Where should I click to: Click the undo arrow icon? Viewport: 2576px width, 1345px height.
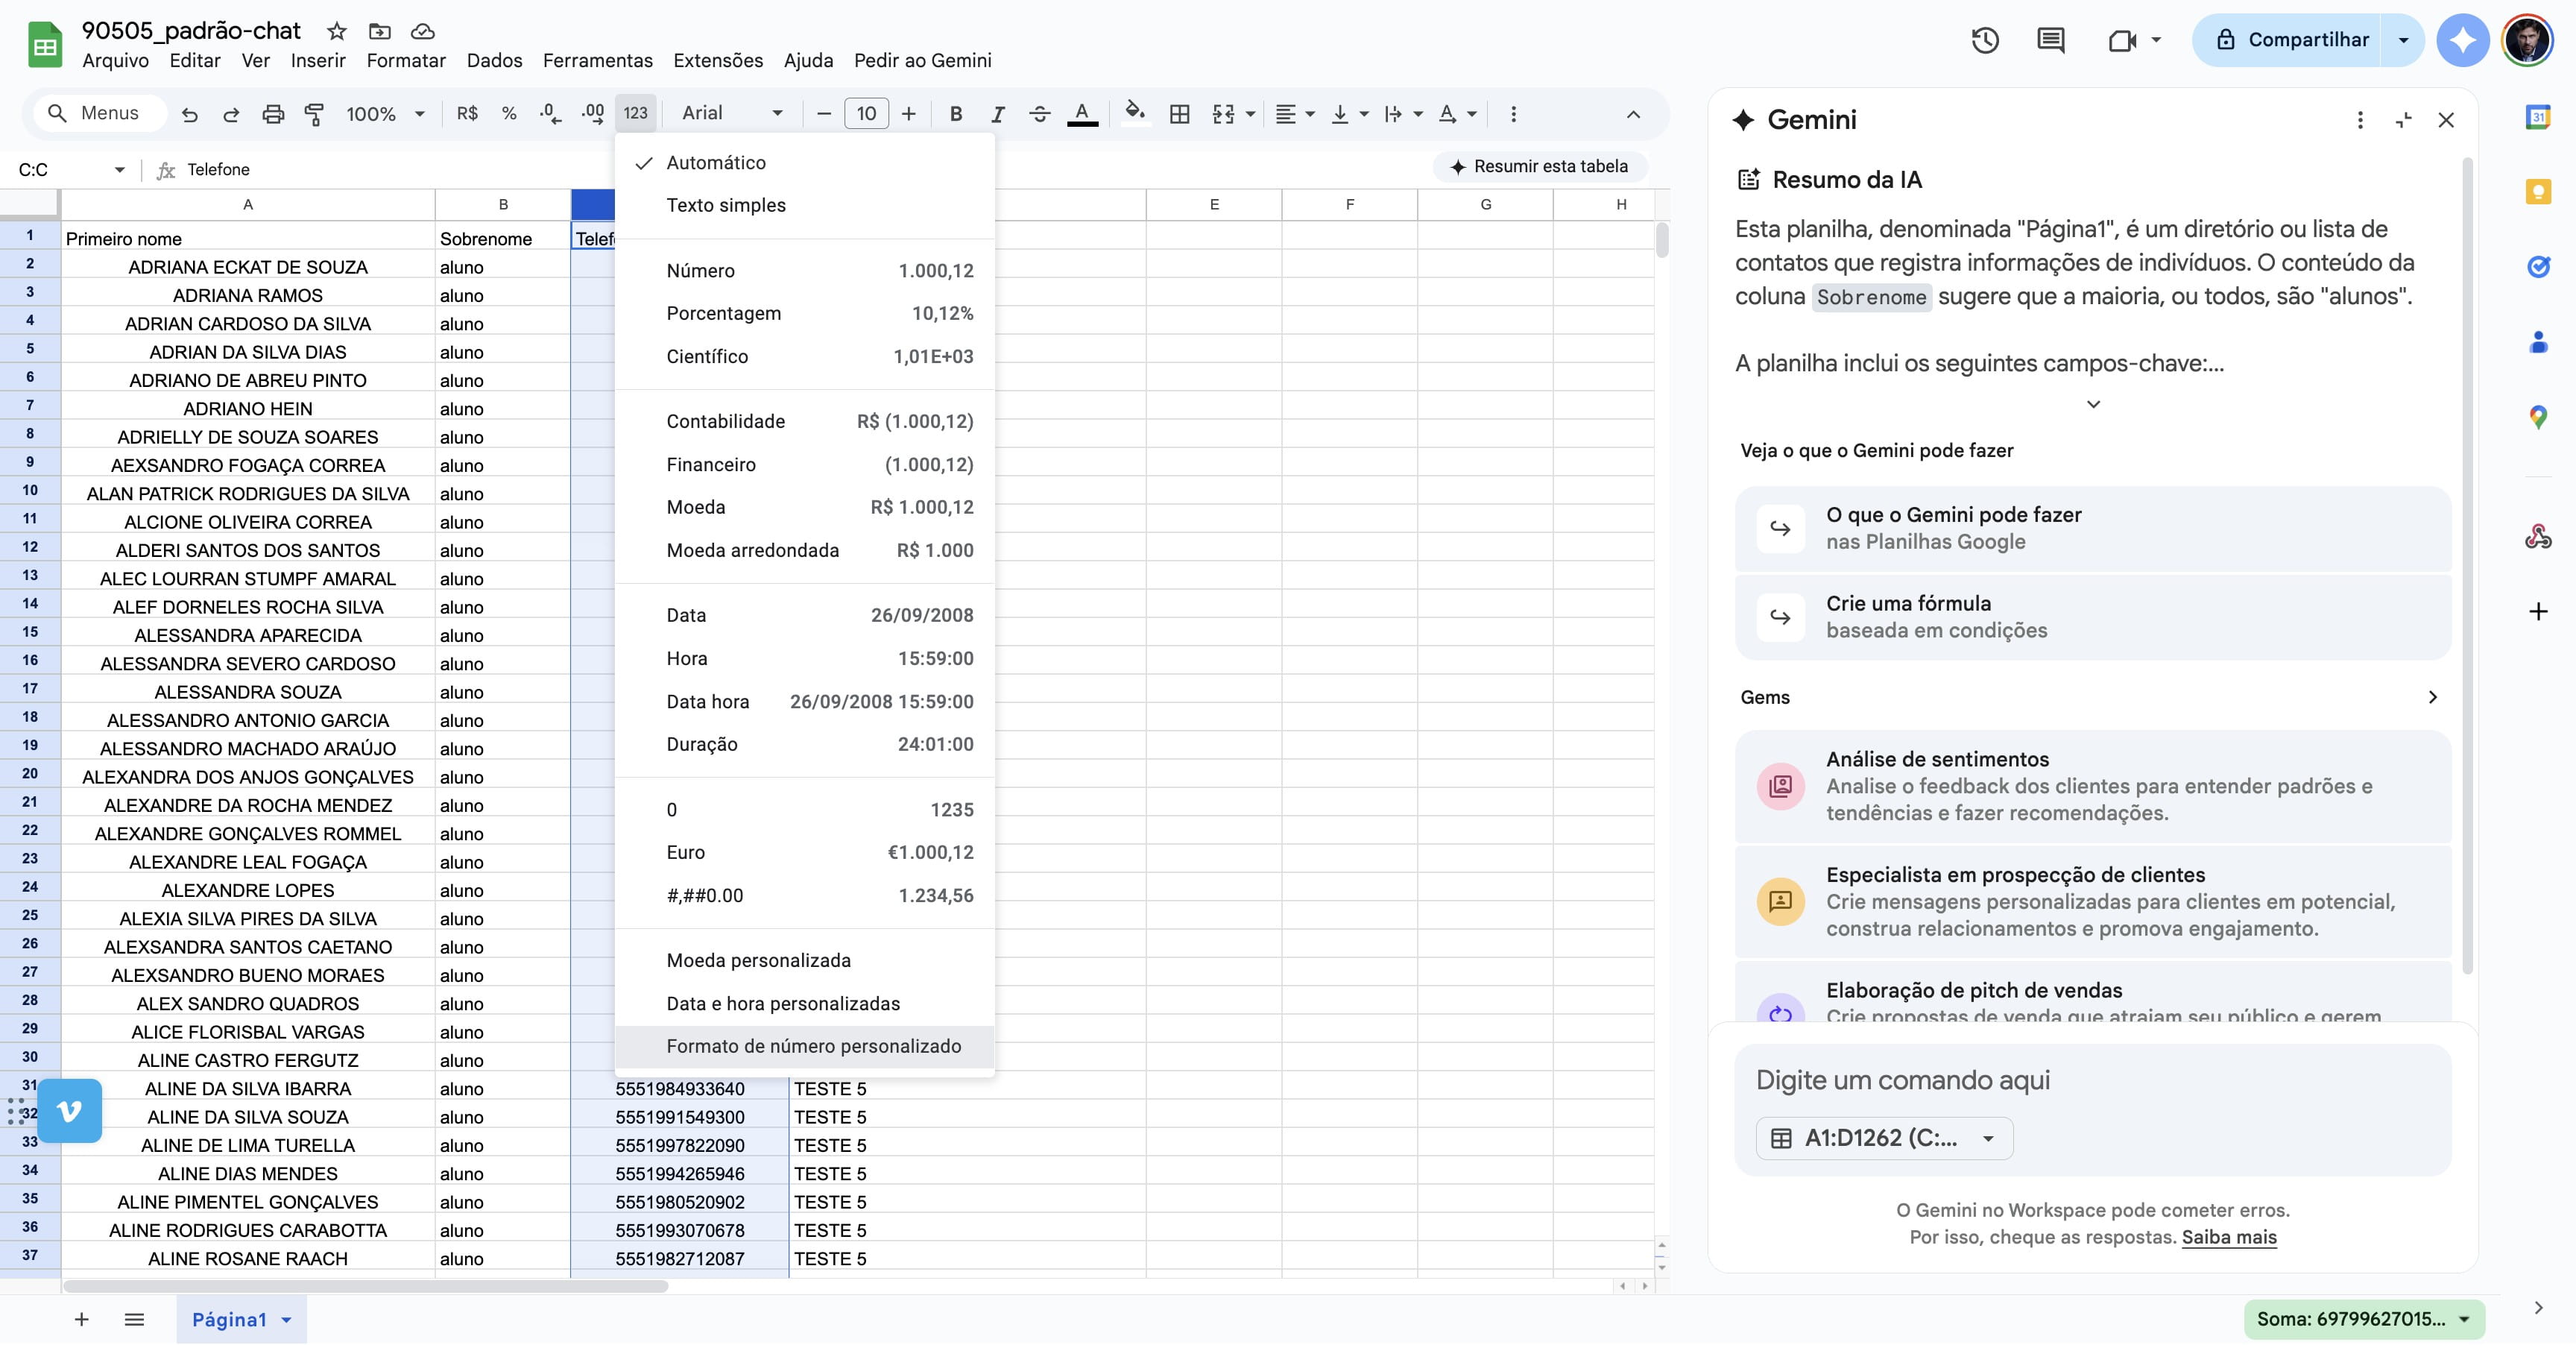pos(189,114)
